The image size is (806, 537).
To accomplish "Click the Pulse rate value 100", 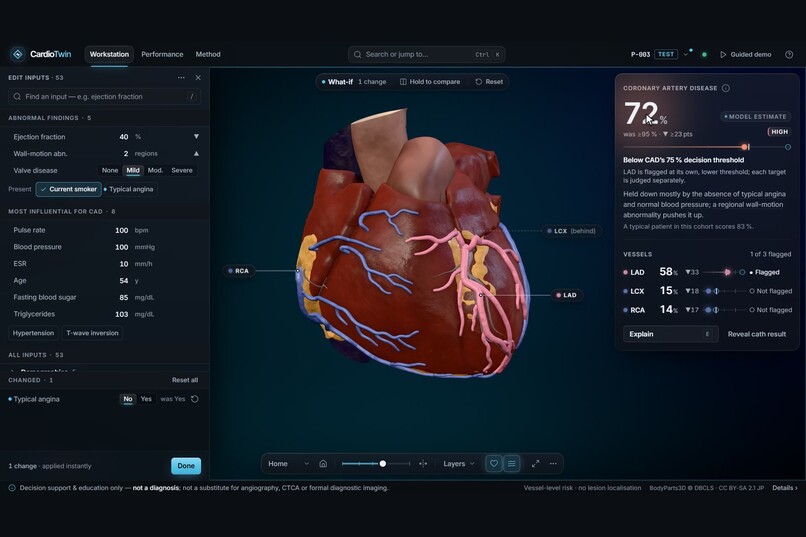I will pyautogui.click(x=121, y=230).
